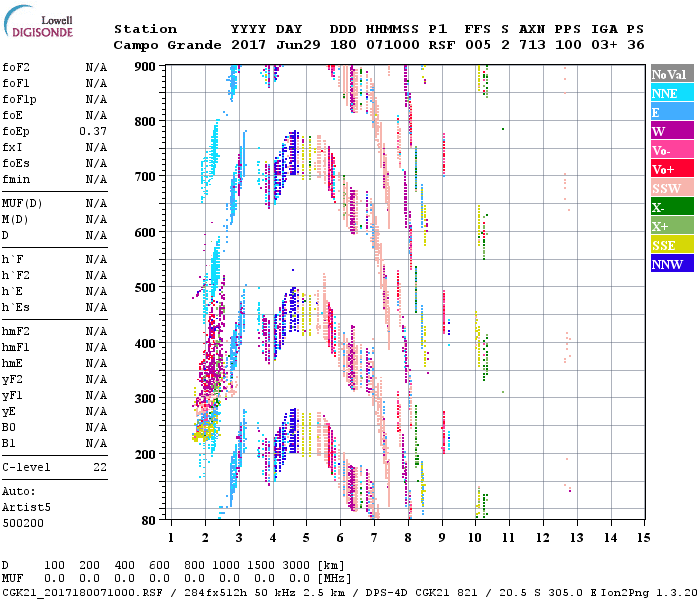The image size is (700, 600).
Task: Select the X- dark green legend swatch
Action: [x=672, y=207]
